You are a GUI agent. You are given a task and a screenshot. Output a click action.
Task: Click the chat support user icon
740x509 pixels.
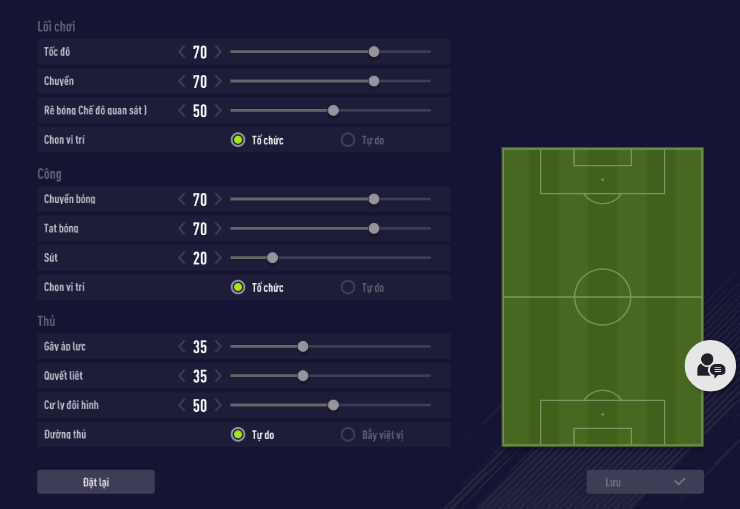coord(710,365)
